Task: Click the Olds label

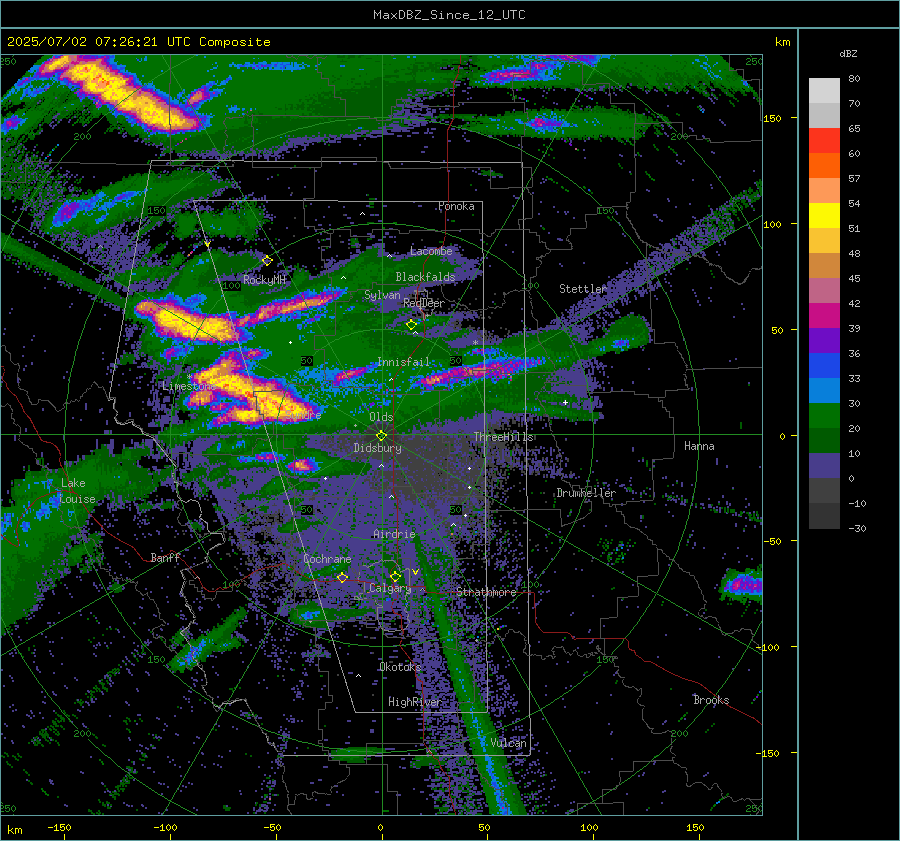Action: click(381, 417)
